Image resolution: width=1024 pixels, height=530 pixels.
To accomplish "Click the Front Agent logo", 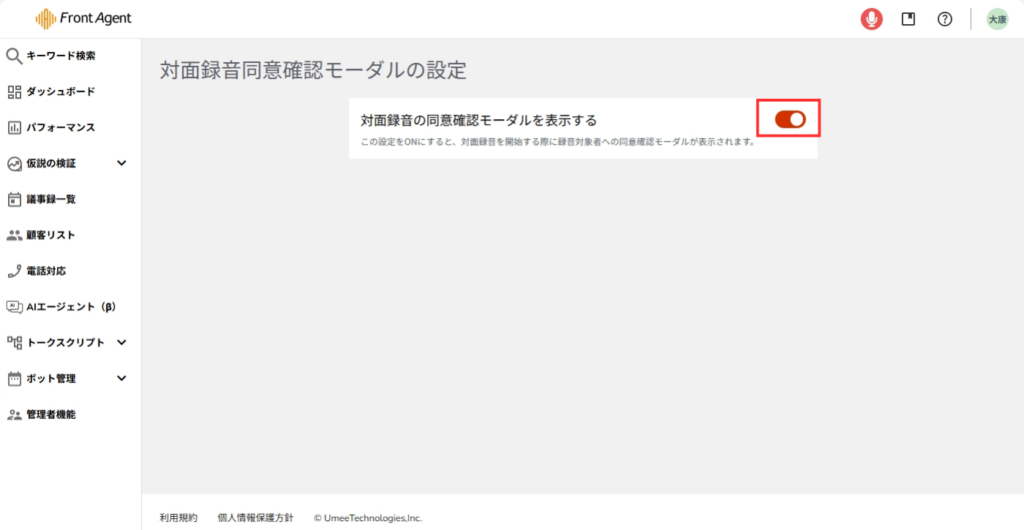I will 84,18.
